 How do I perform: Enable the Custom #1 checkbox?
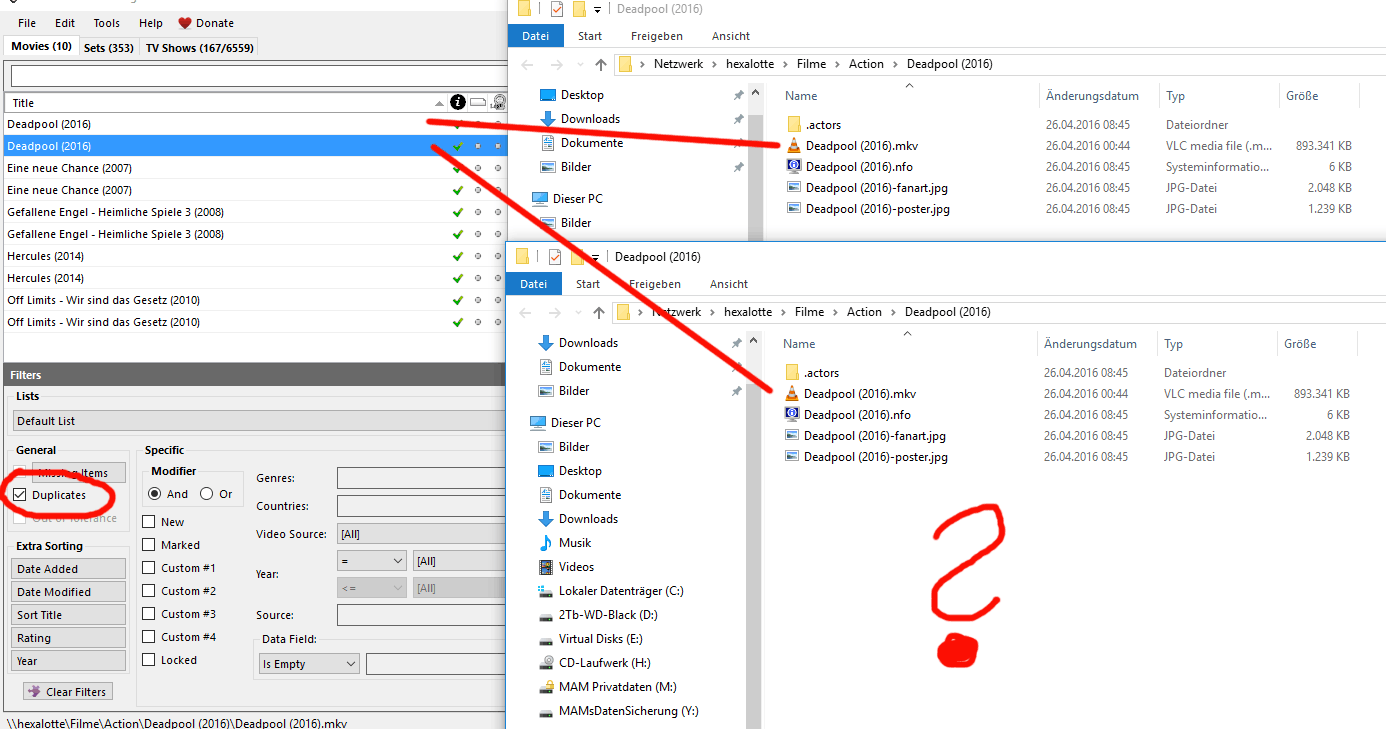click(x=148, y=568)
